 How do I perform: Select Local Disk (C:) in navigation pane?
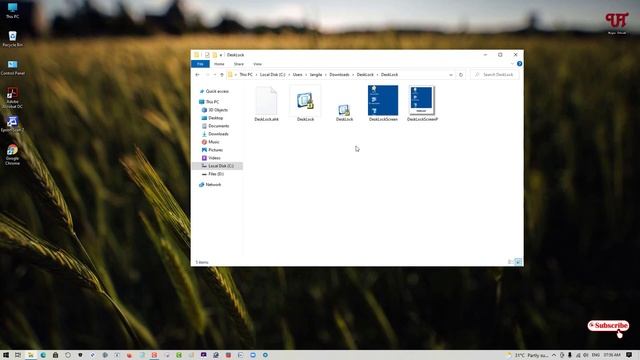pos(218,166)
